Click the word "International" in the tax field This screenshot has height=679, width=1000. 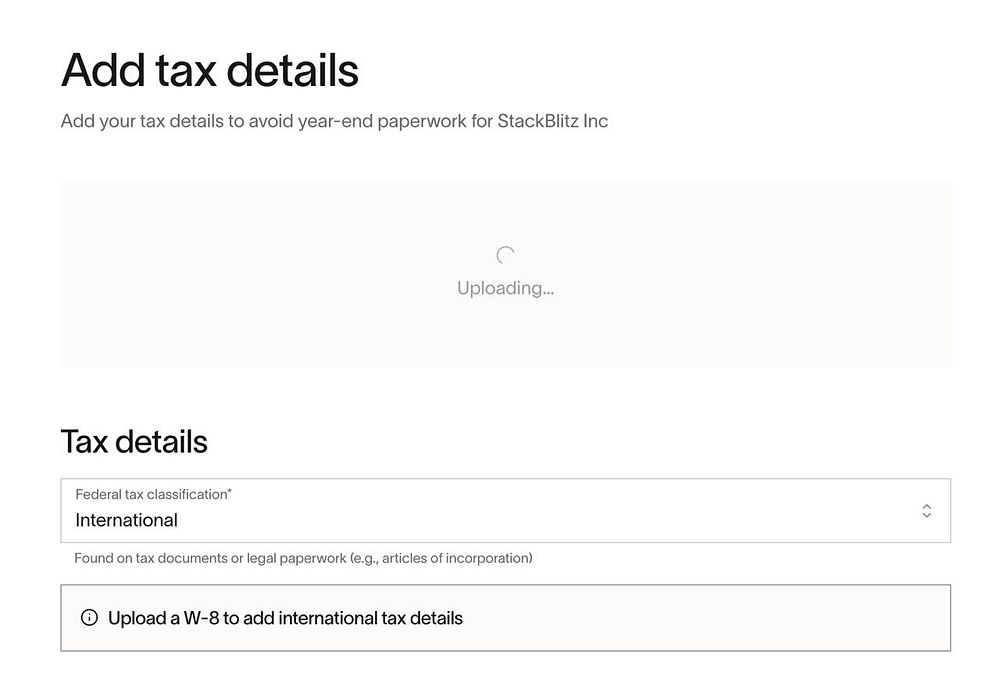[127, 520]
